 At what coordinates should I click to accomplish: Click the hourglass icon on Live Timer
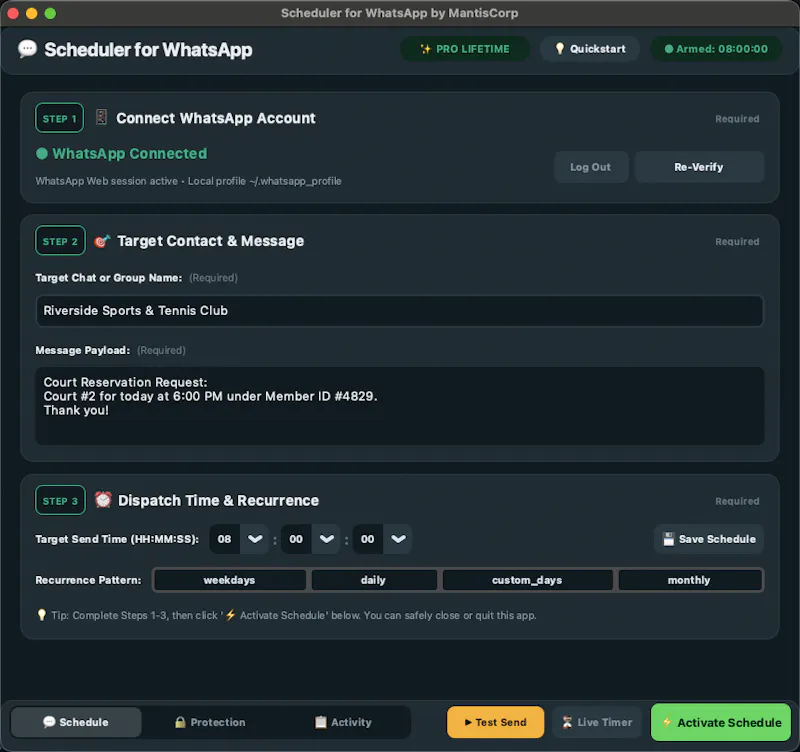point(567,722)
